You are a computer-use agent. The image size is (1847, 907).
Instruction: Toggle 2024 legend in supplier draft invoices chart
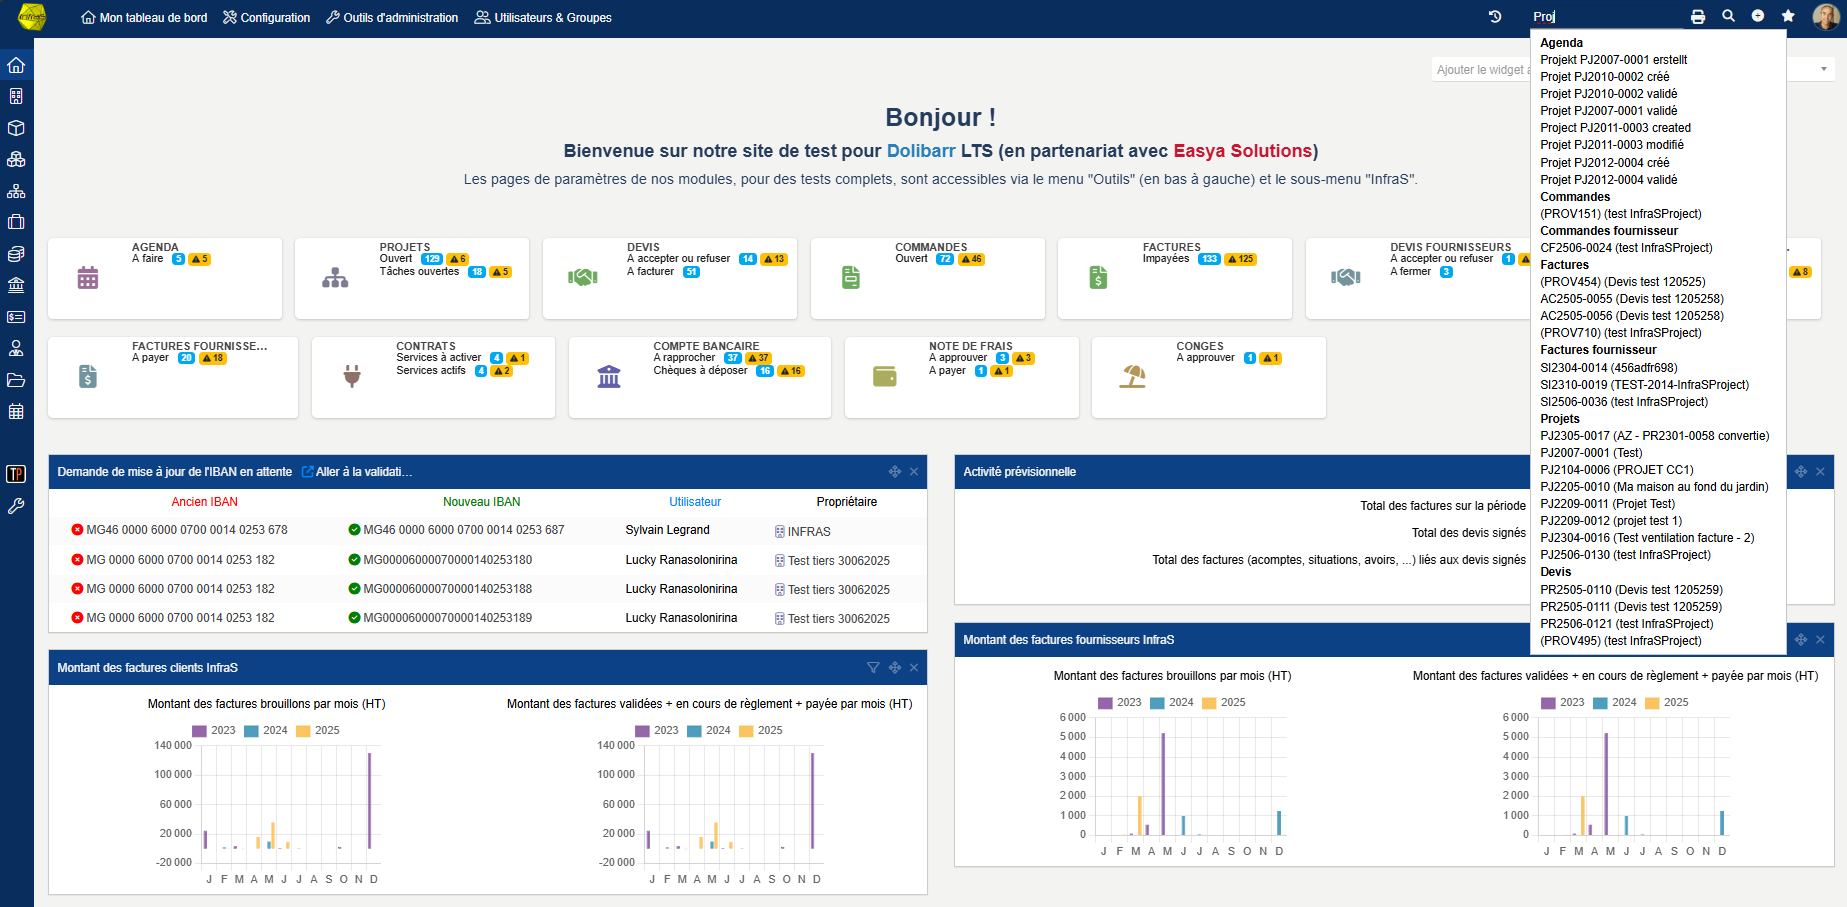[1172, 703]
